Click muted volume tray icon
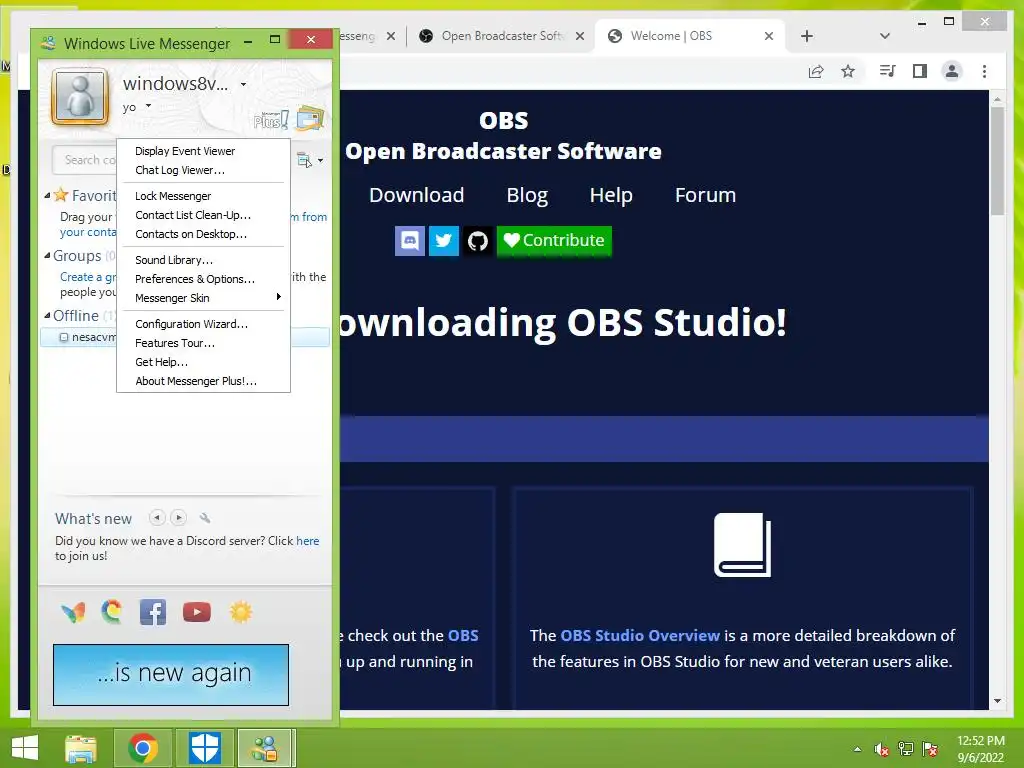Image resolution: width=1024 pixels, height=768 pixels. pyautogui.click(x=882, y=749)
